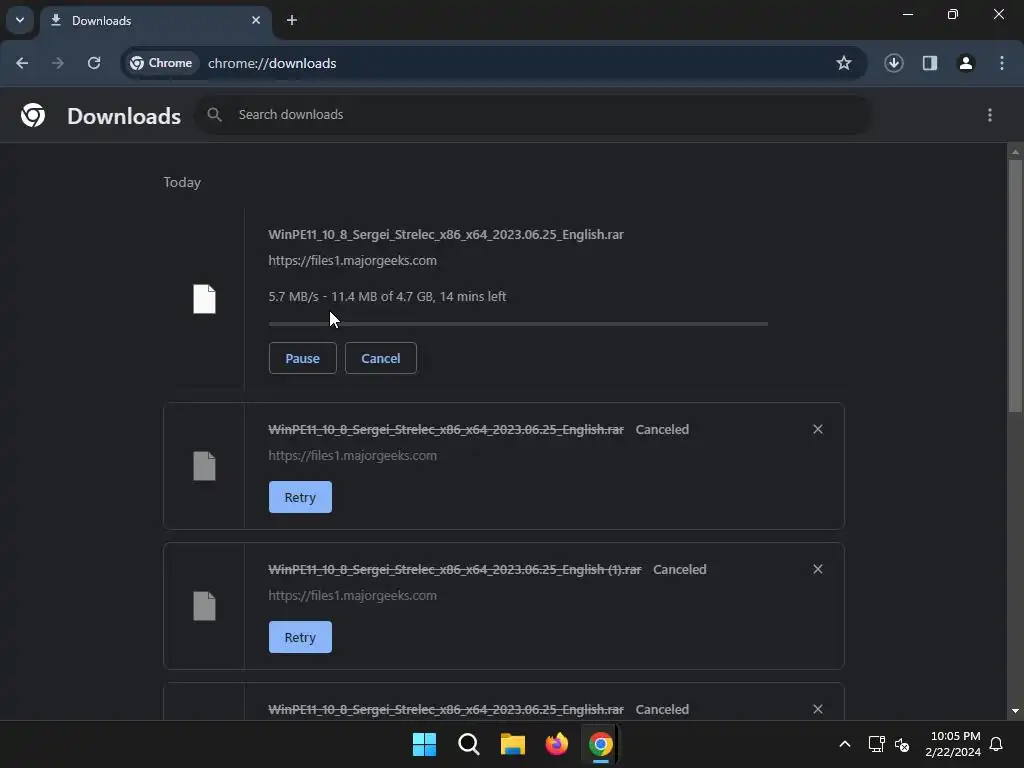Open source URL of active download
The height and width of the screenshot is (768, 1024).
tap(353, 261)
